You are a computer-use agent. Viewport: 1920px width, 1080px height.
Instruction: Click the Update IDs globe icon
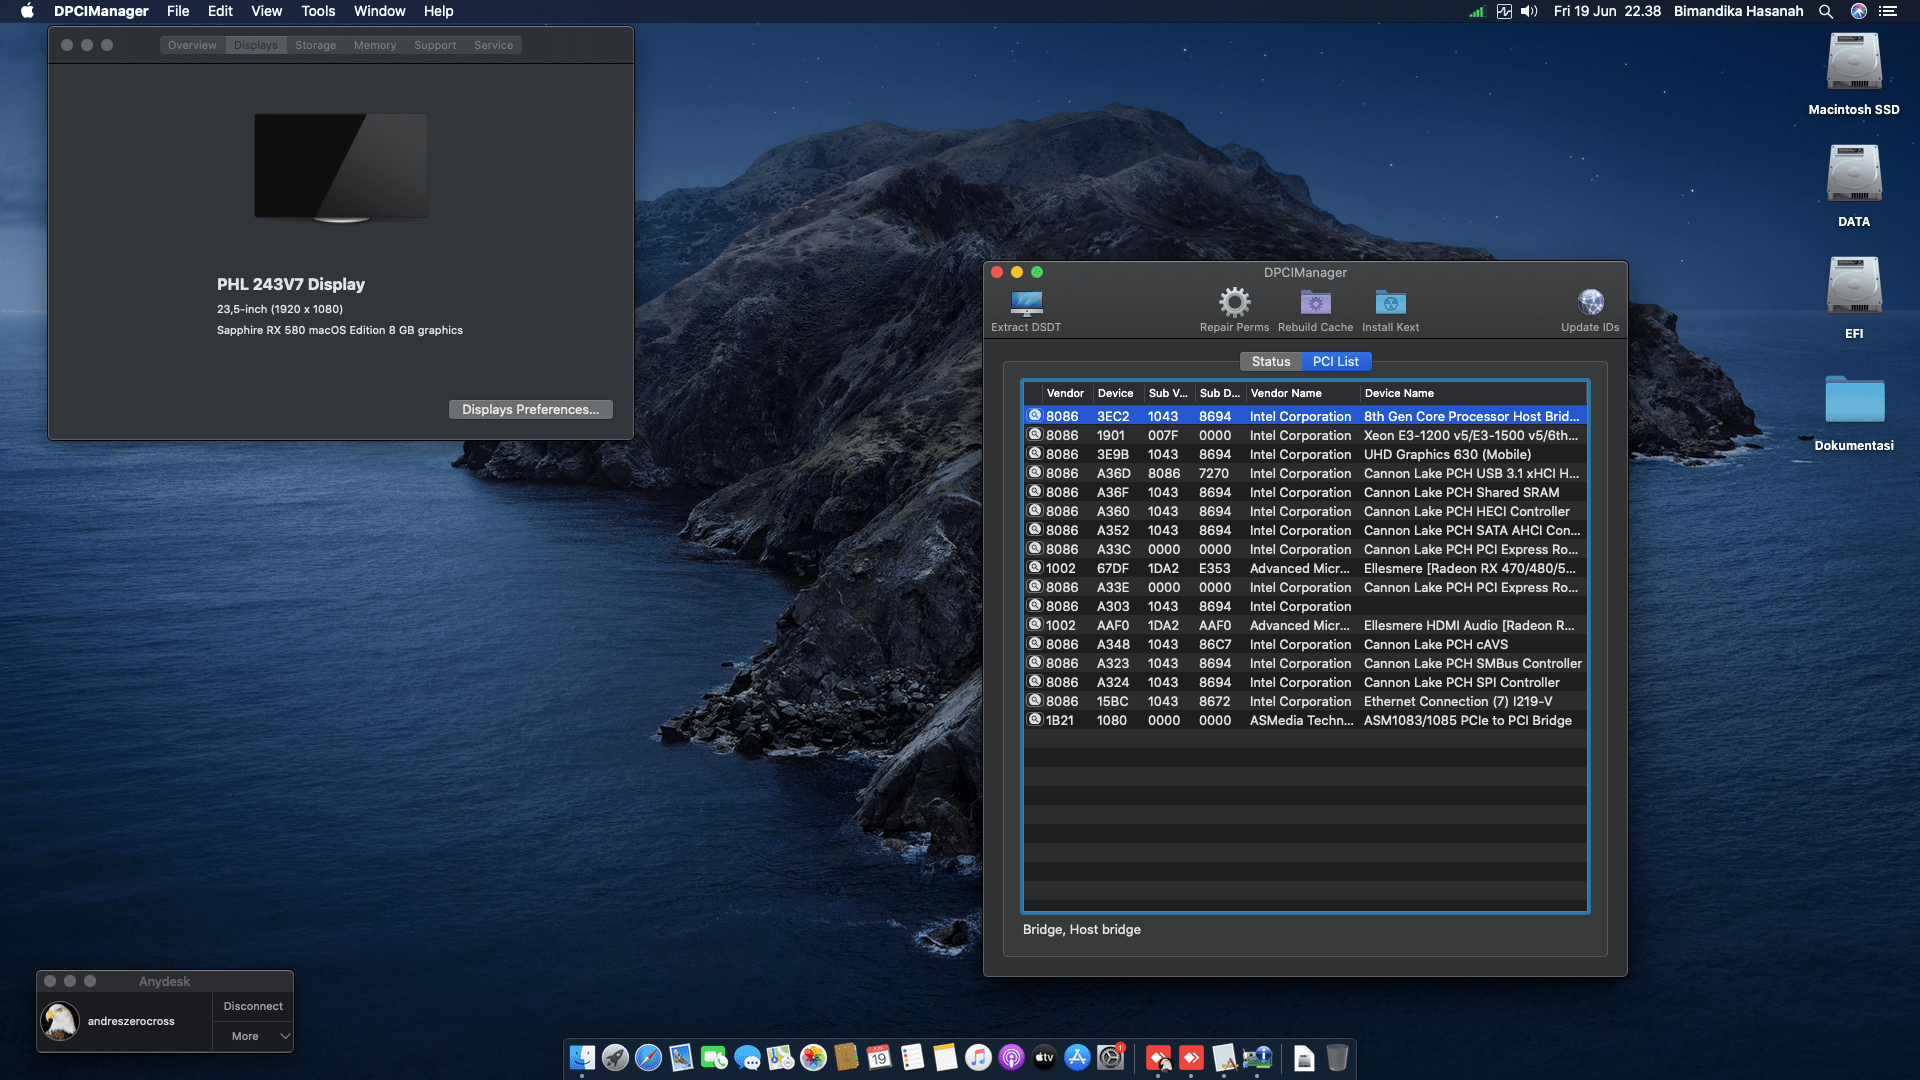tap(1590, 303)
